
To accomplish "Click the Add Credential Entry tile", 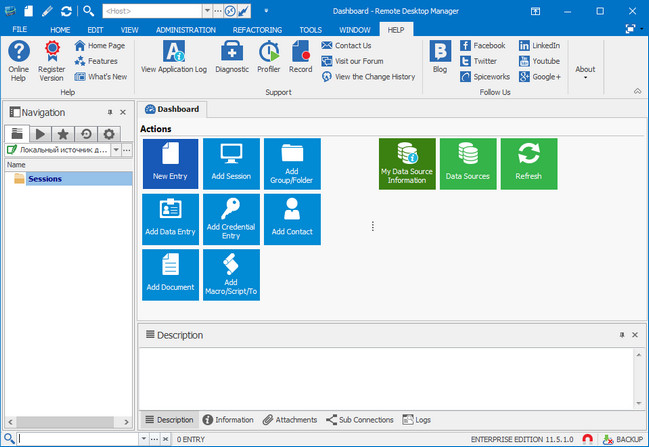I will click(231, 219).
